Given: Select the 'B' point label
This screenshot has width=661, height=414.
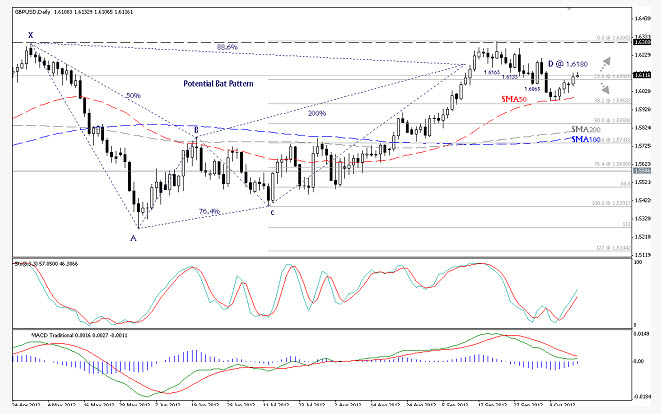Looking at the screenshot, I should click(x=196, y=129).
